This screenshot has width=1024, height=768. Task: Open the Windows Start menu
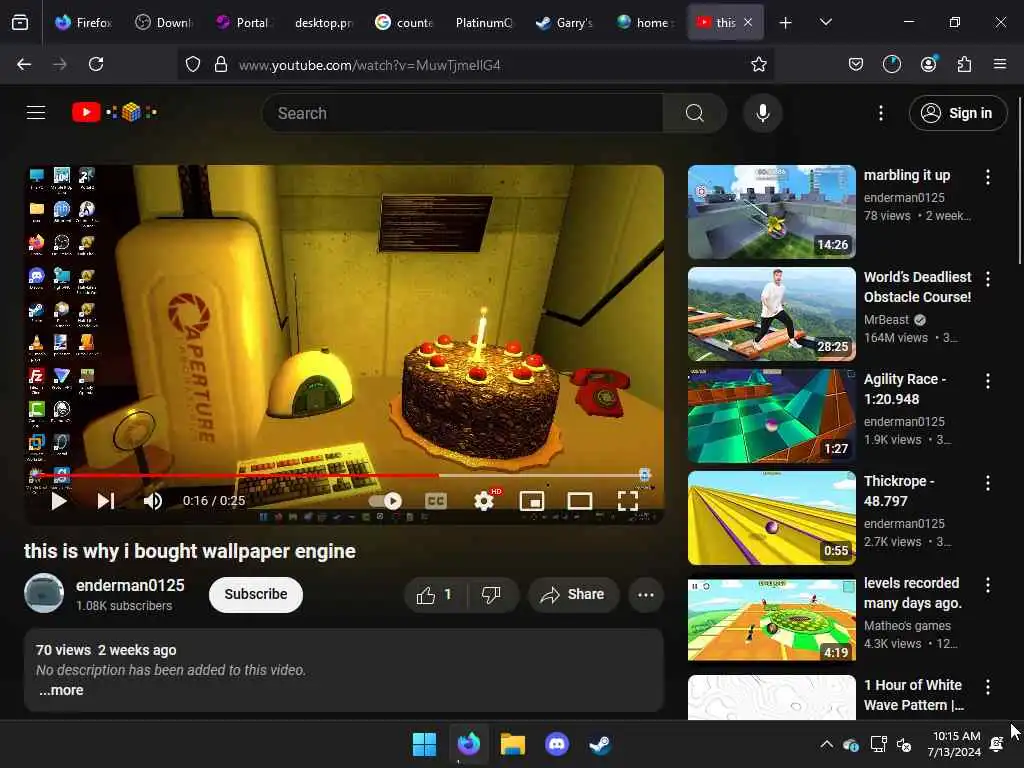(x=424, y=744)
